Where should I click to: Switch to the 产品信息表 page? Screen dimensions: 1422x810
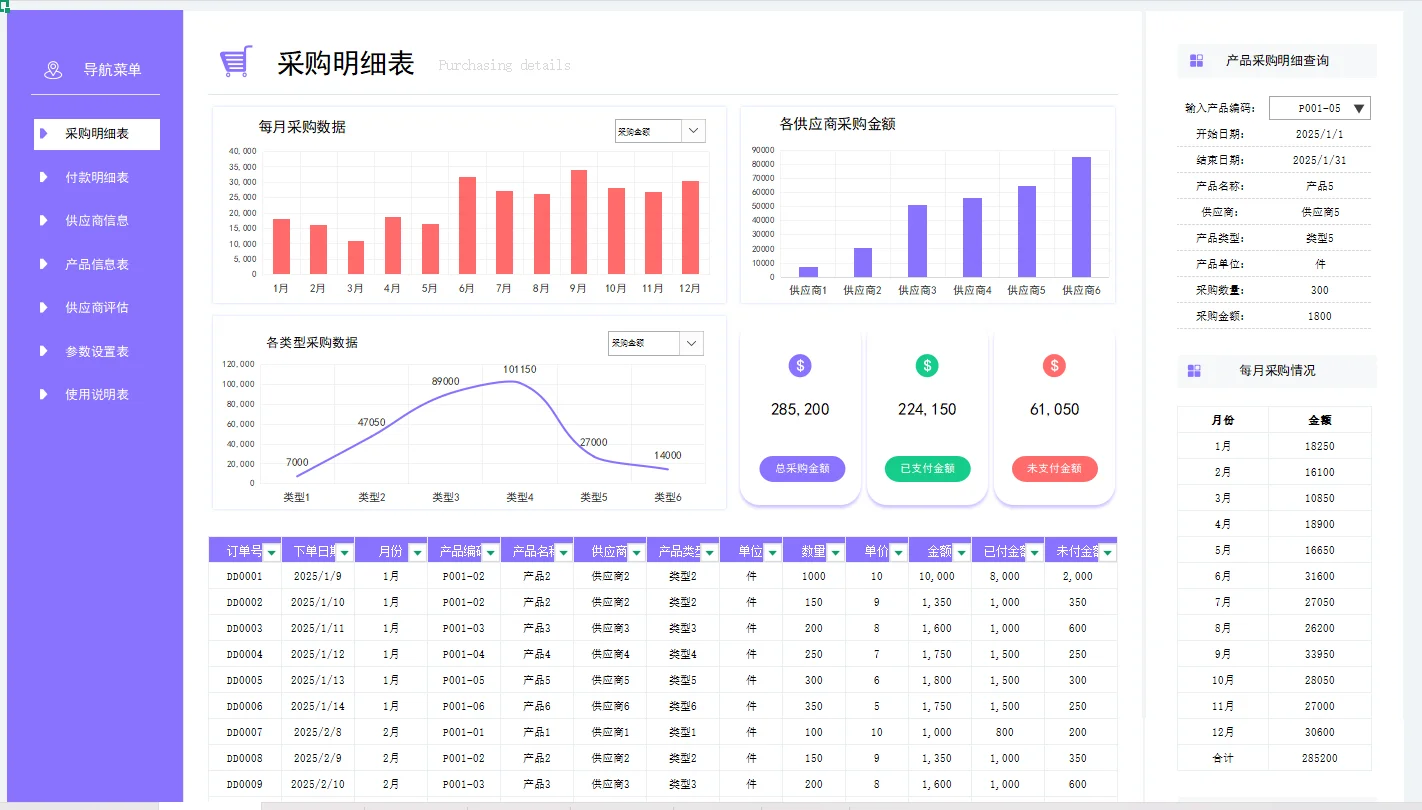pos(95,264)
